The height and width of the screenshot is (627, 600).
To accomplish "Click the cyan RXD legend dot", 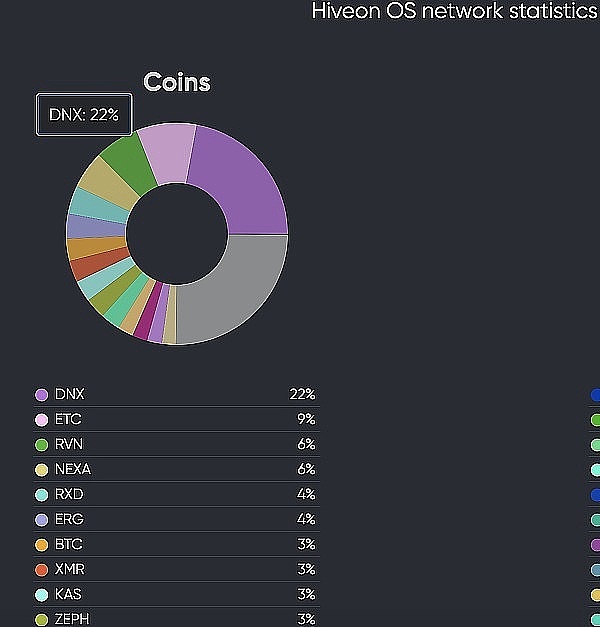I will tap(41, 495).
